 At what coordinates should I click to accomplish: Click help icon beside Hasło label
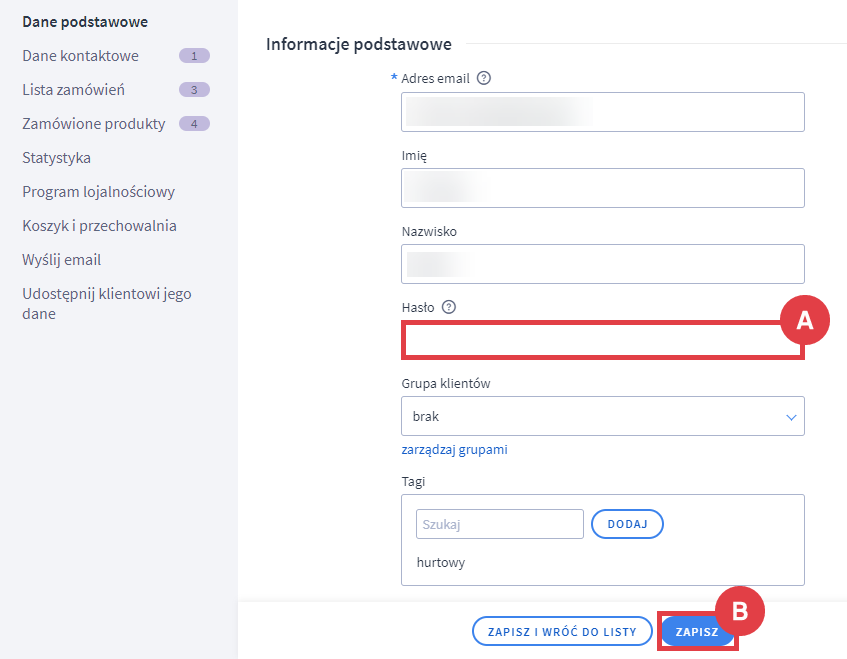click(448, 307)
